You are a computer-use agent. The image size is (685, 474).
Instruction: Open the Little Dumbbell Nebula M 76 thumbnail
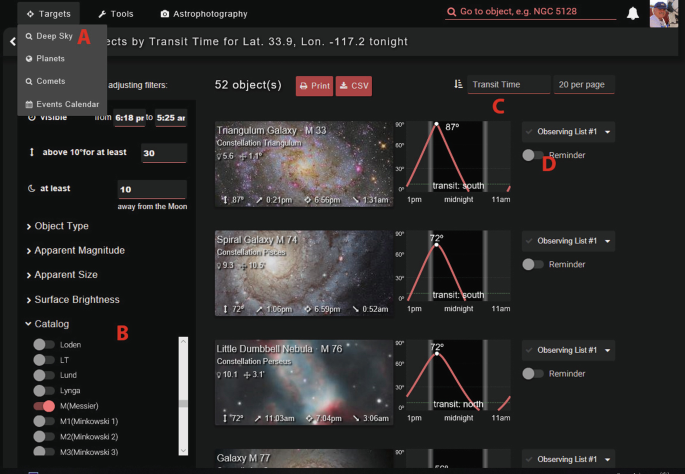point(304,383)
